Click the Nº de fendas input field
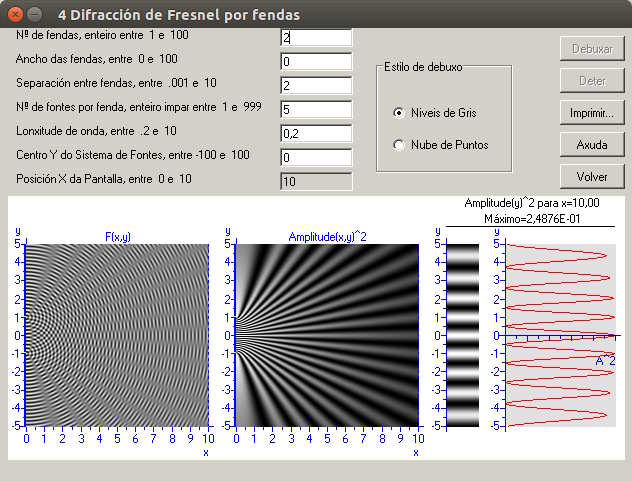The height and width of the screenshot is (481, 632). coord(316,37)
